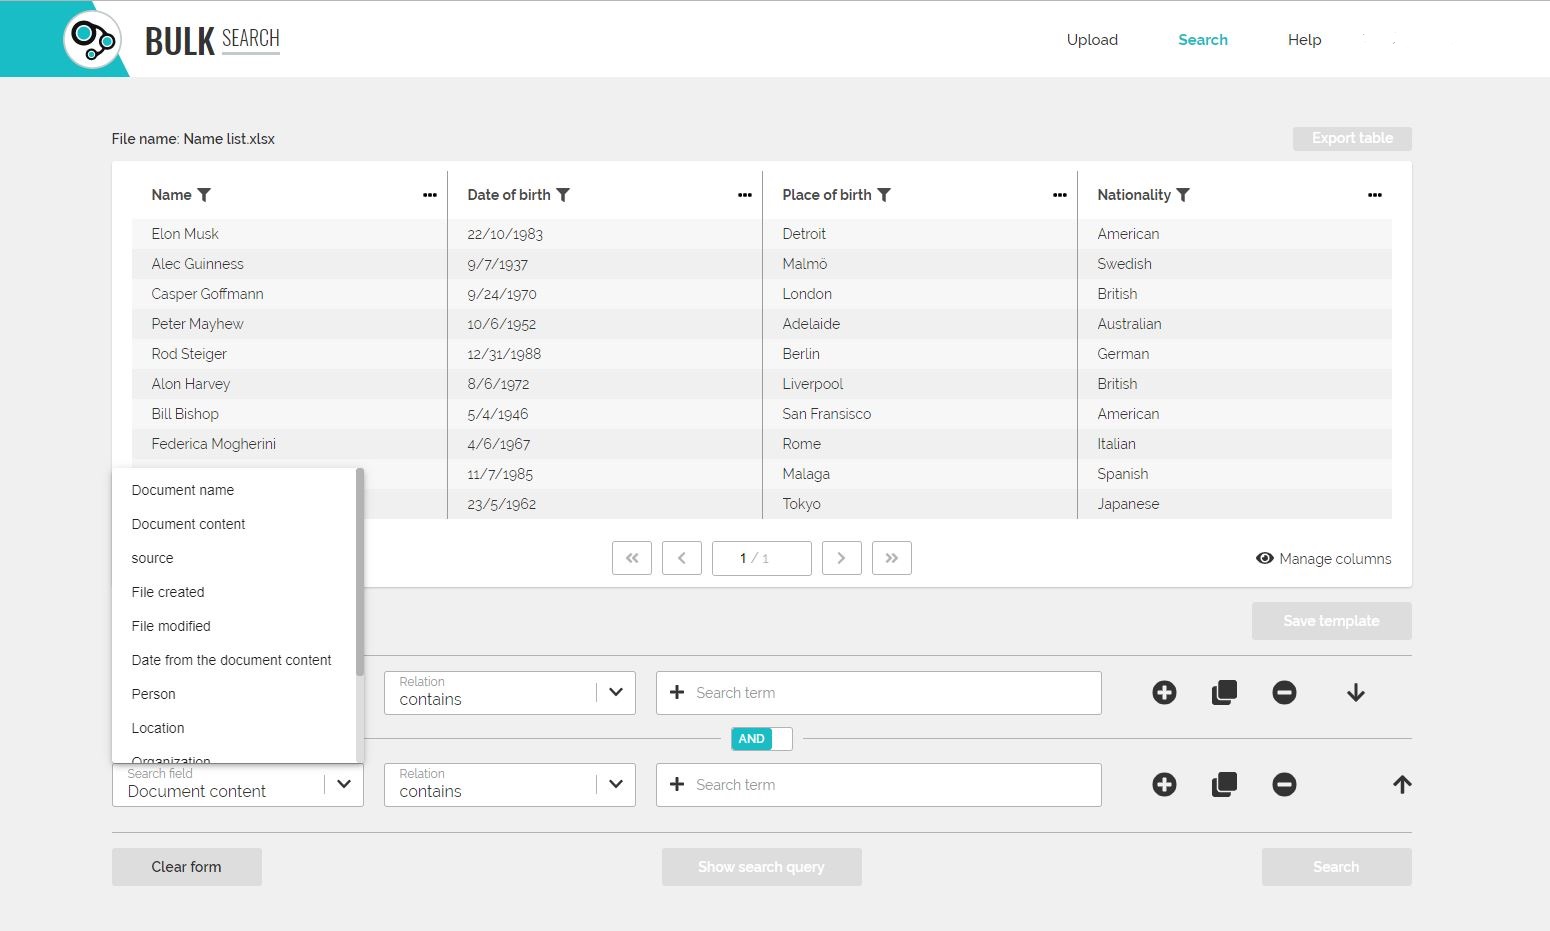Move second search row up with arrow
Screen dimensions: 1550x931
pyautogui.click(x=1402, y=785)
